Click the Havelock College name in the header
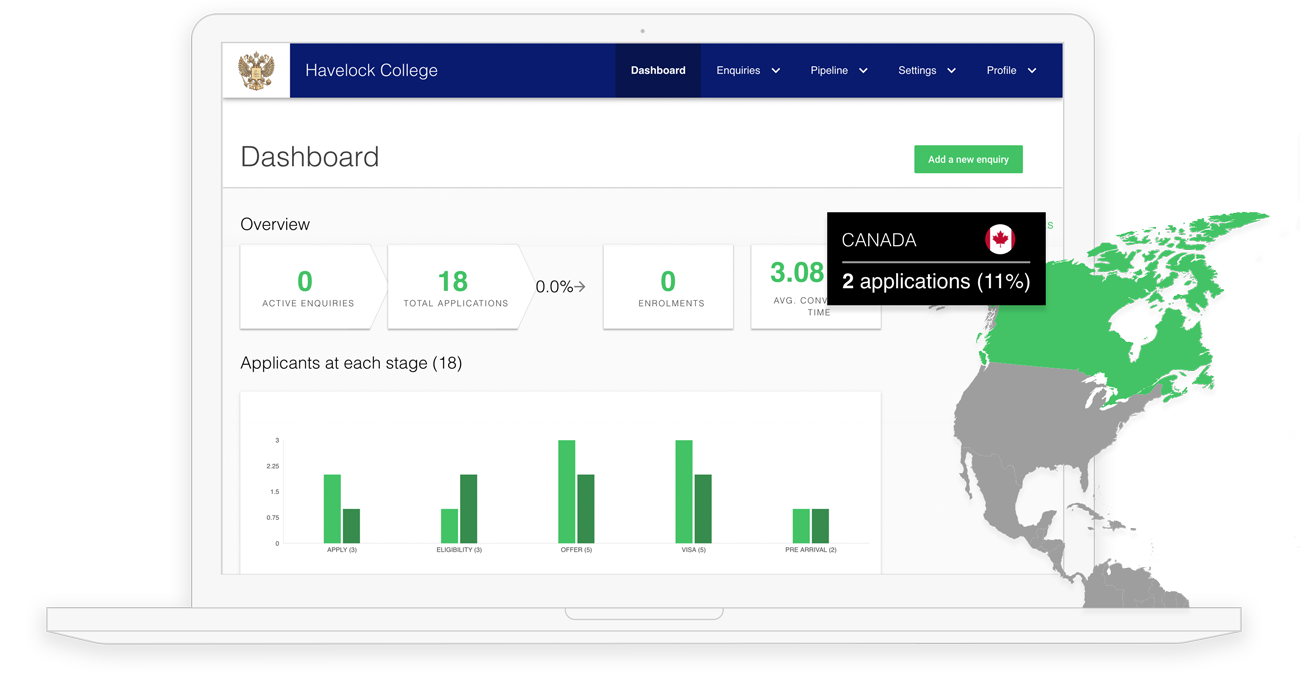Viewport: 1300px width, 700px height. click(x=372, y=70)
